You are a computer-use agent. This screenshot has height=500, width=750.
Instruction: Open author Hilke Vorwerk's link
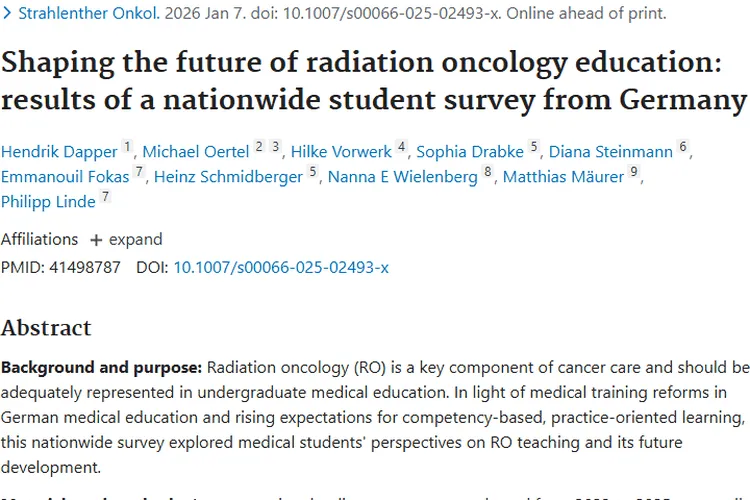point(341,152)
